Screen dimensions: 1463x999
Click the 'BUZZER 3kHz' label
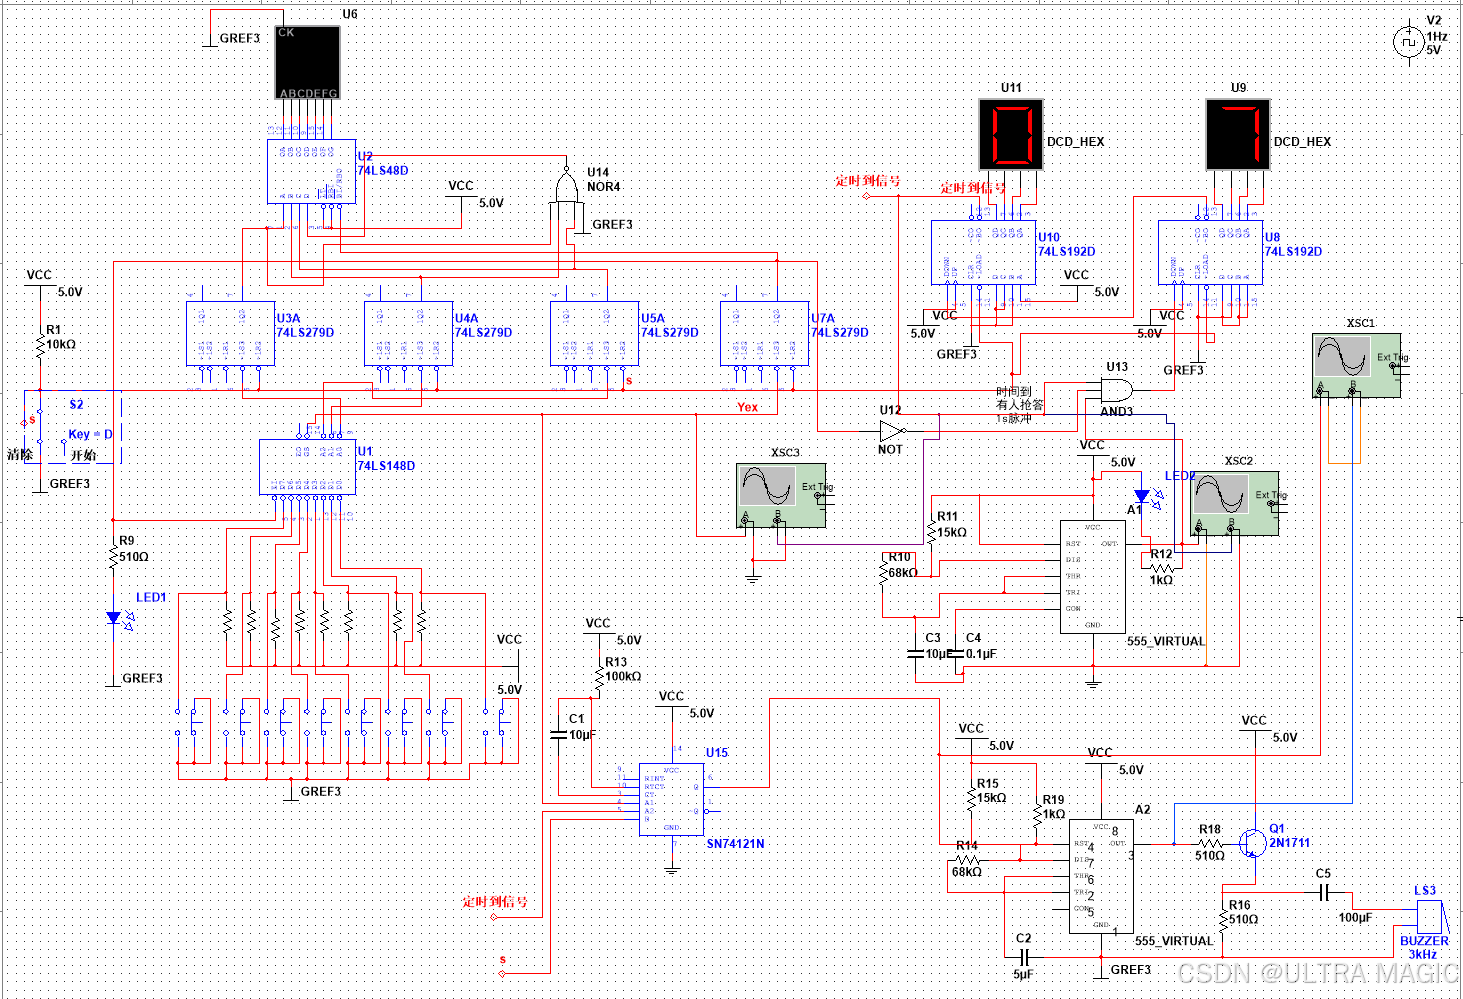[x=1424, y=948]
